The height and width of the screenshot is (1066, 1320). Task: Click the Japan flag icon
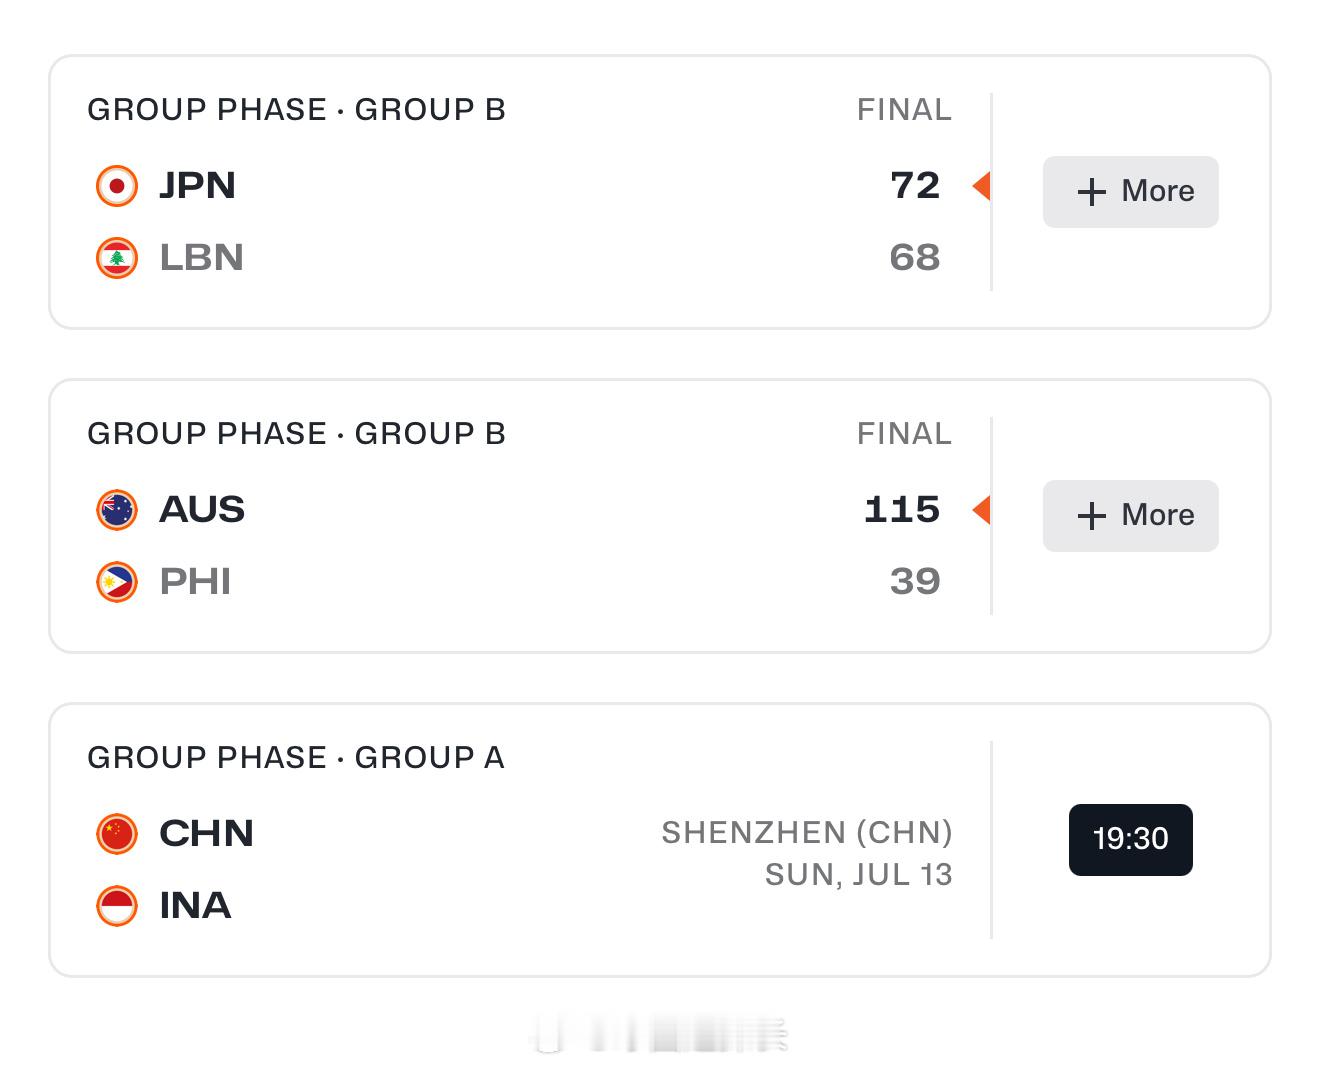click(x=116, y=186)
